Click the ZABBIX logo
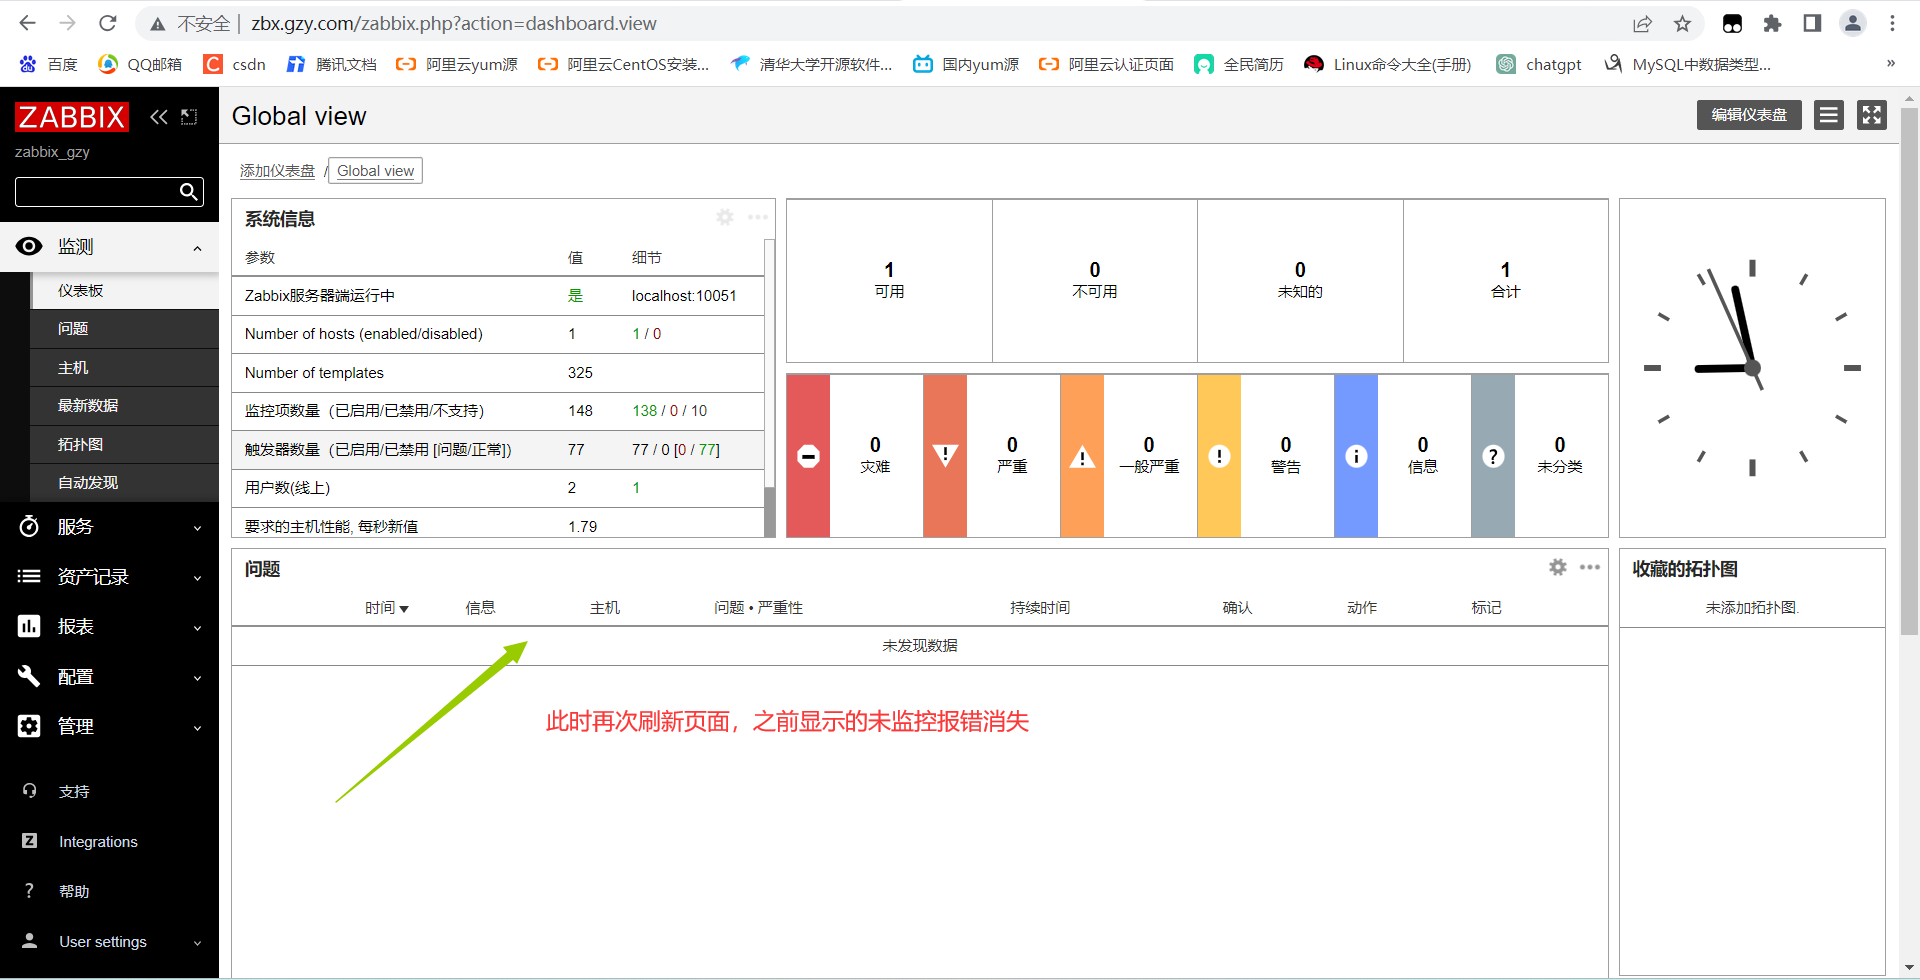 [71, 117]
